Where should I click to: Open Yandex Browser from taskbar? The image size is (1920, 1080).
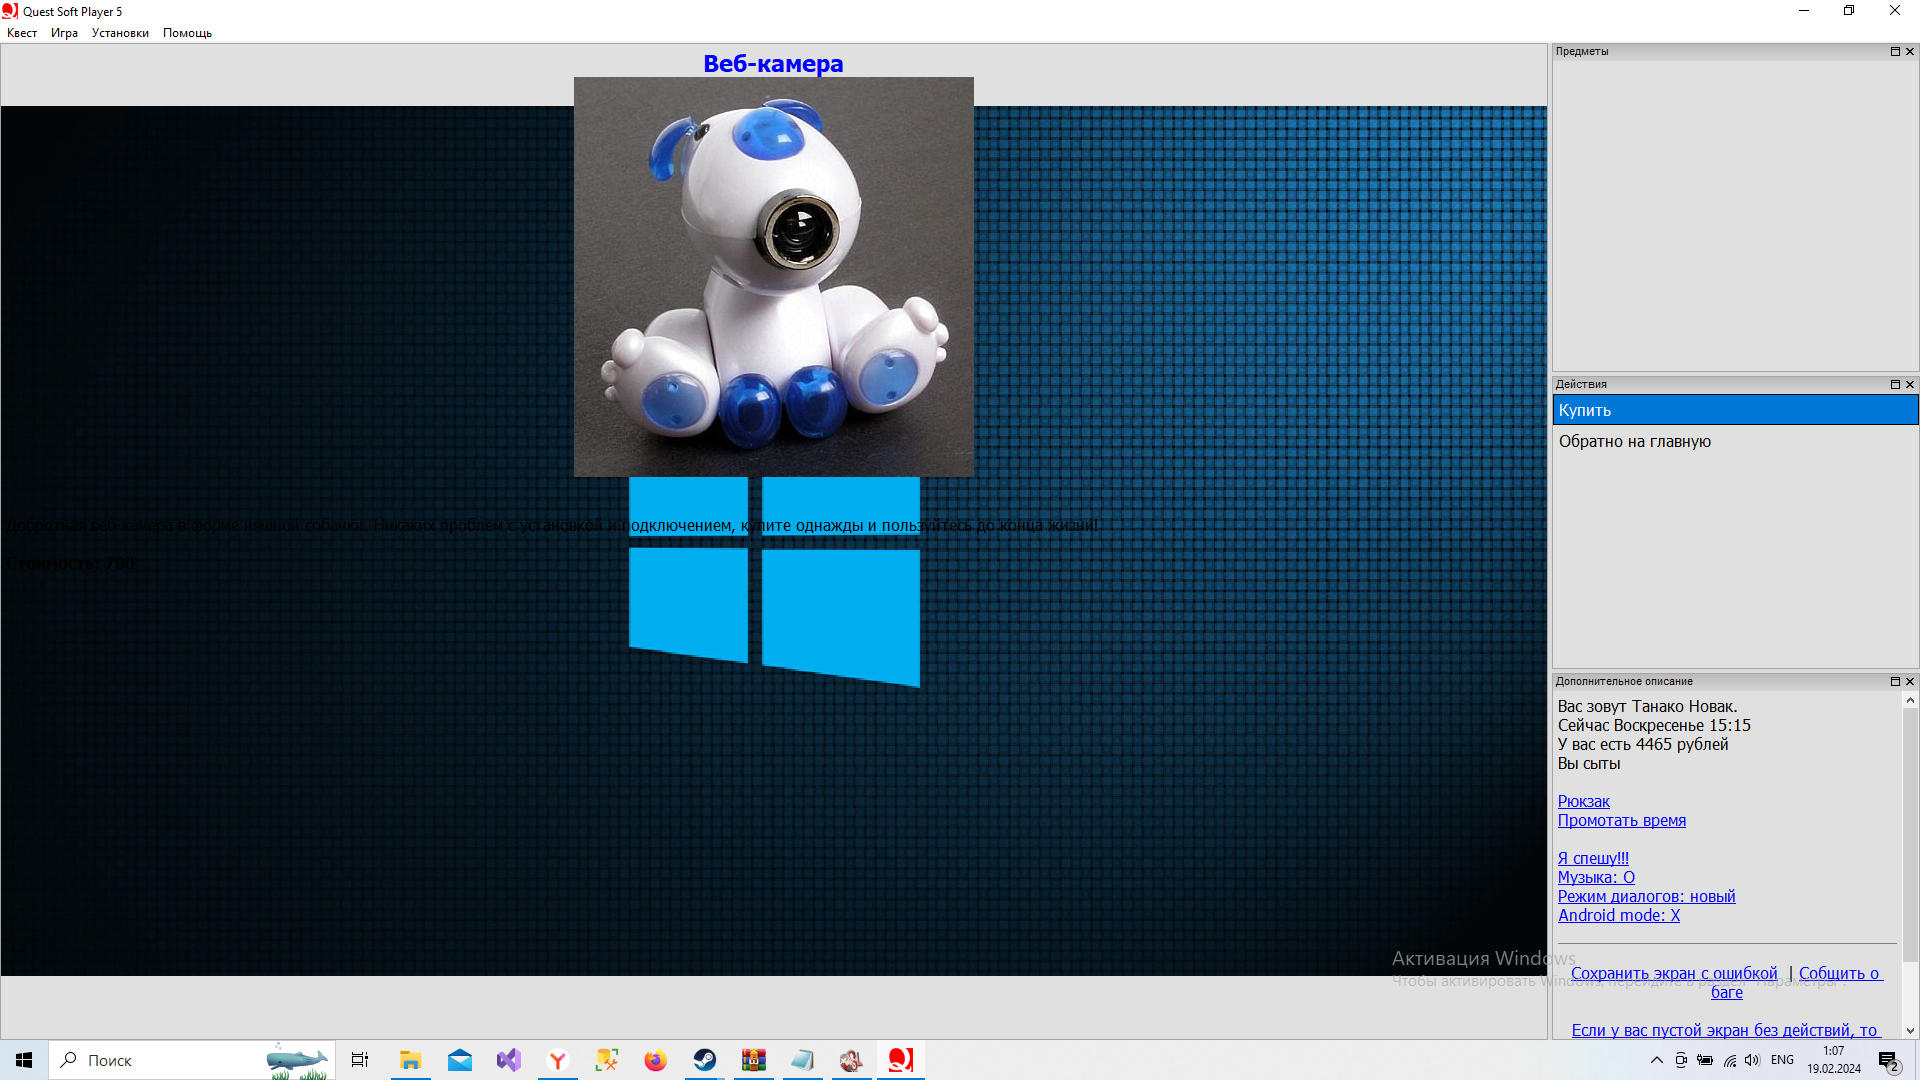[x=558, y=1060]
